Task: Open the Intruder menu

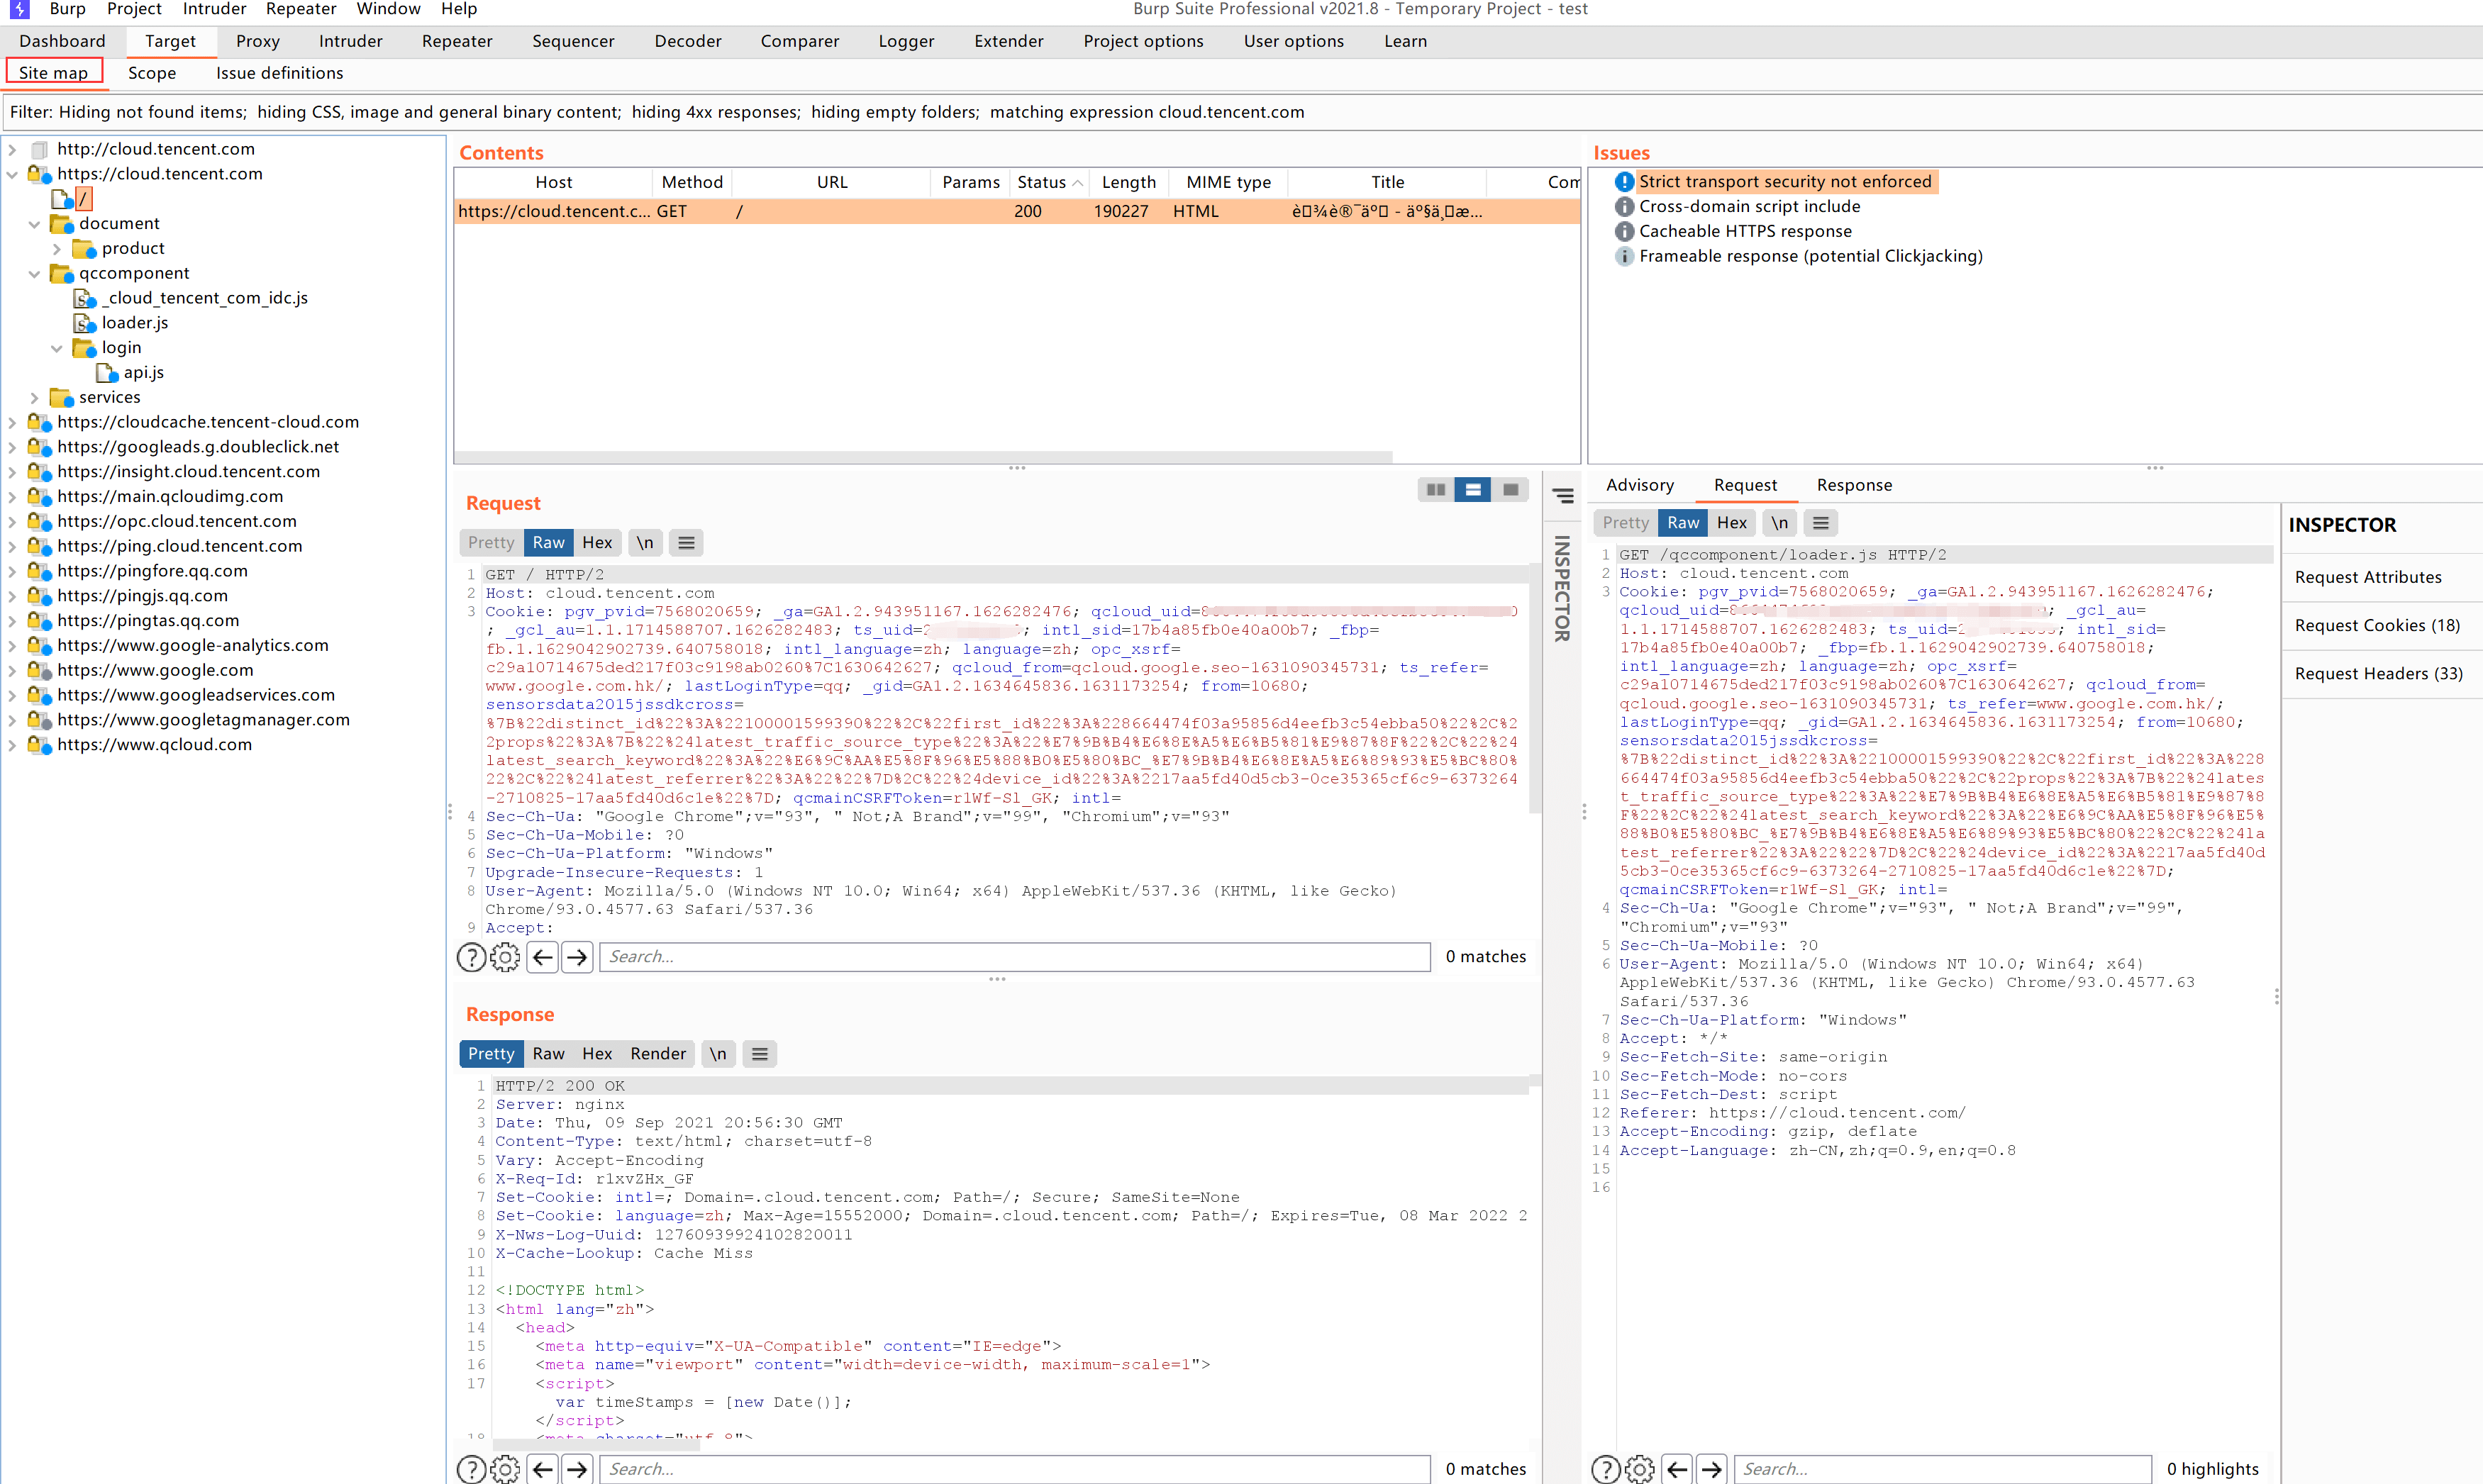Action: (x=214, y=9)
